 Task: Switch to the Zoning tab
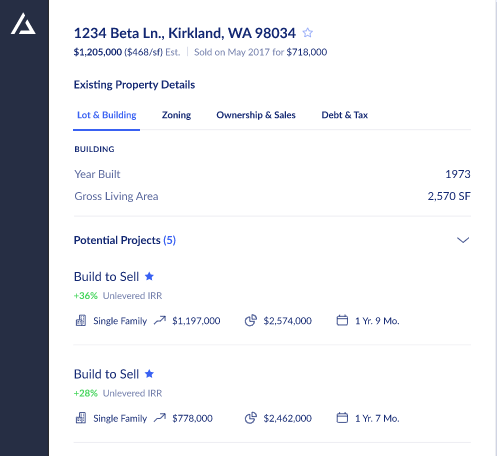tap(176, 115)
